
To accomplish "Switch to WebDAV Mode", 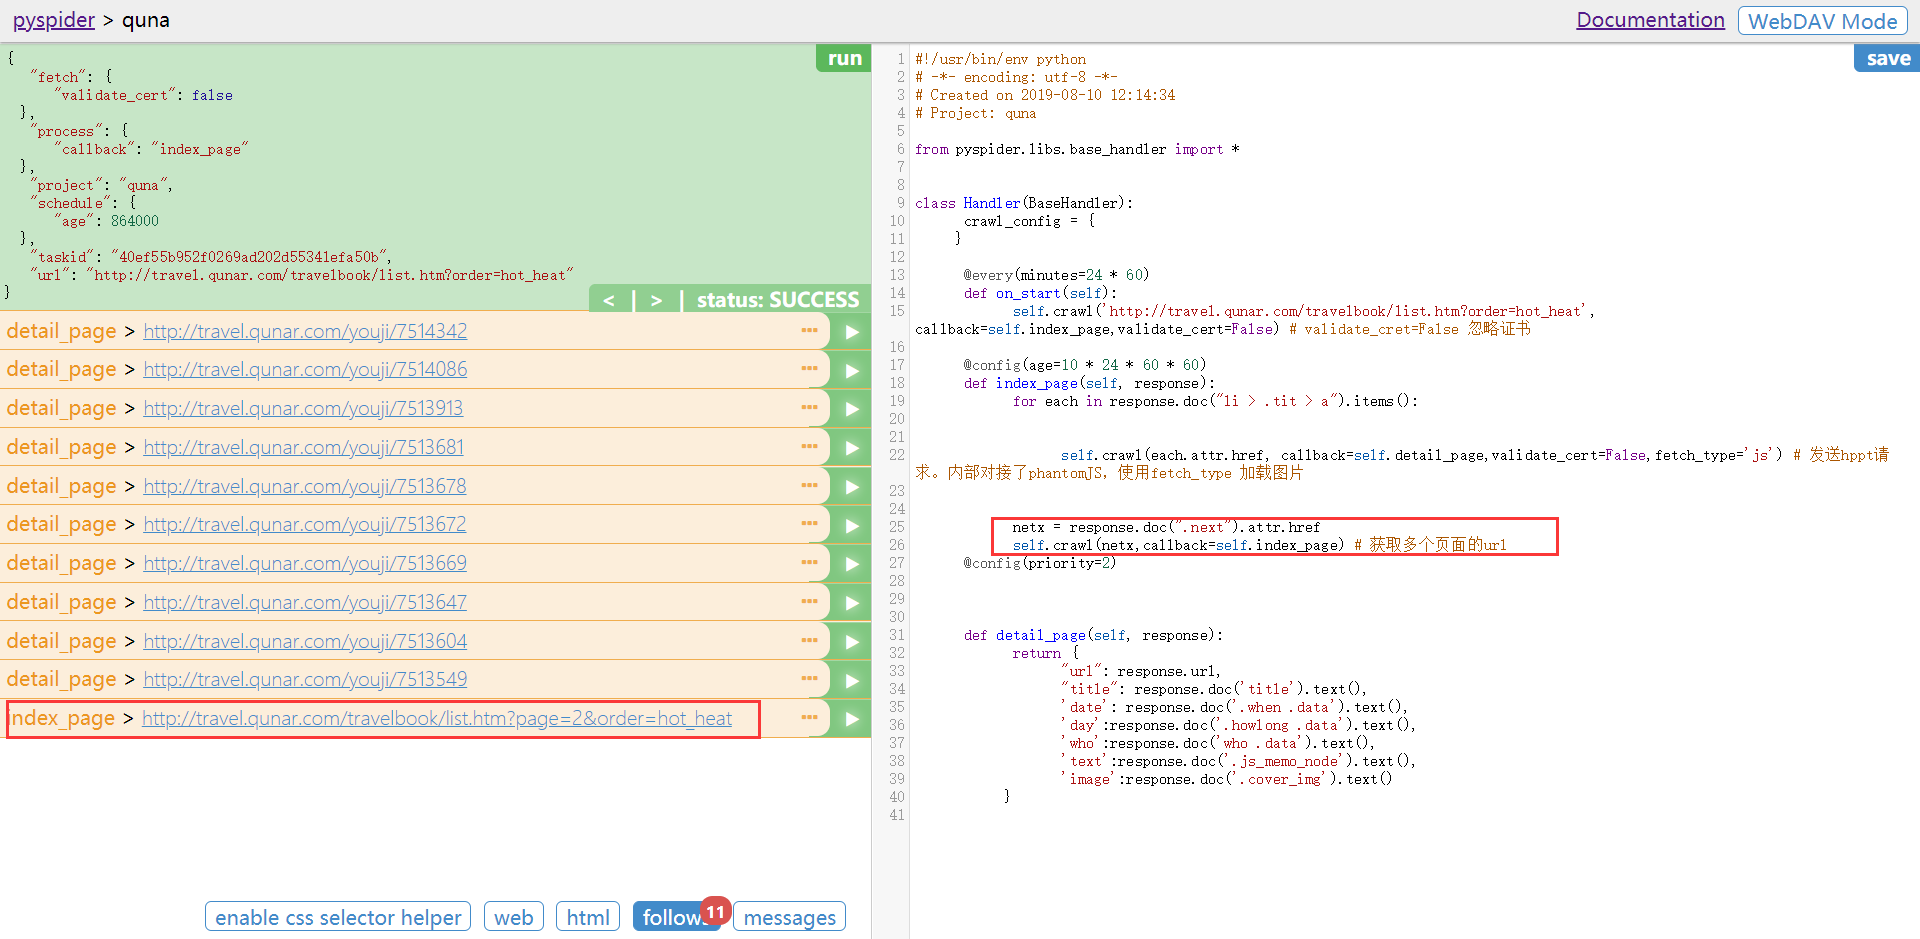I will 1822,21.
